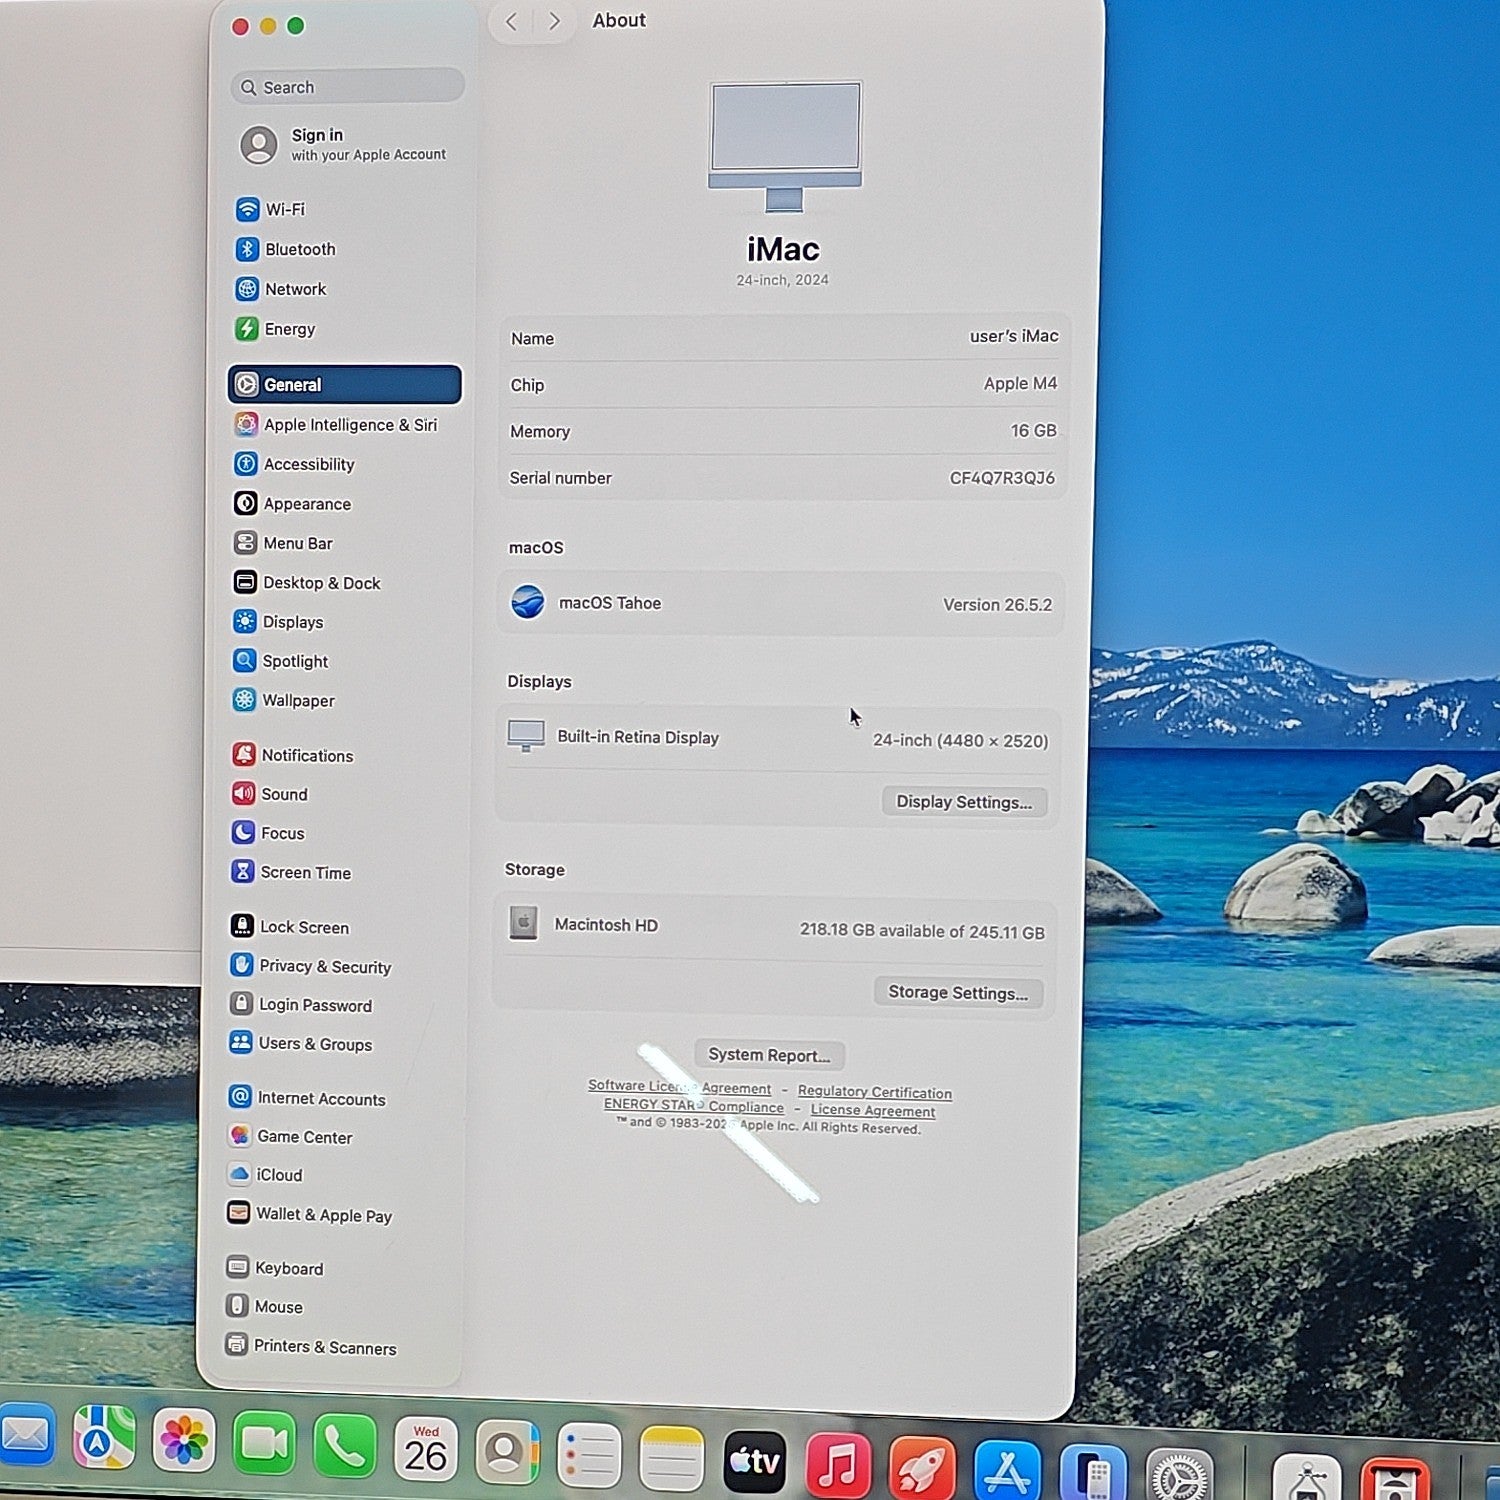Go forward using the forward chevron

point(554,22)
